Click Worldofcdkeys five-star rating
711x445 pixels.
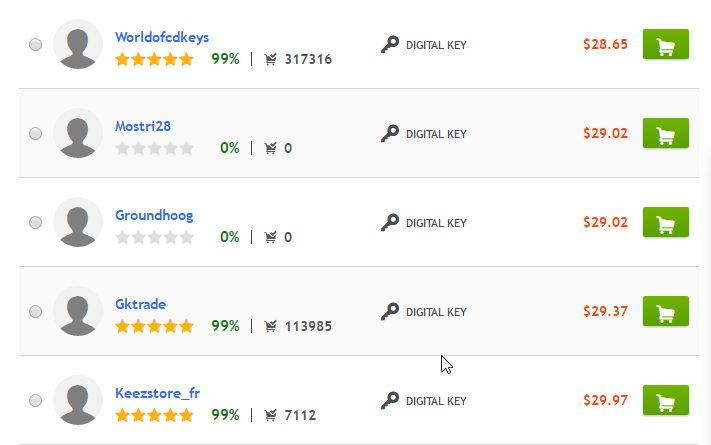pos(154,59)
